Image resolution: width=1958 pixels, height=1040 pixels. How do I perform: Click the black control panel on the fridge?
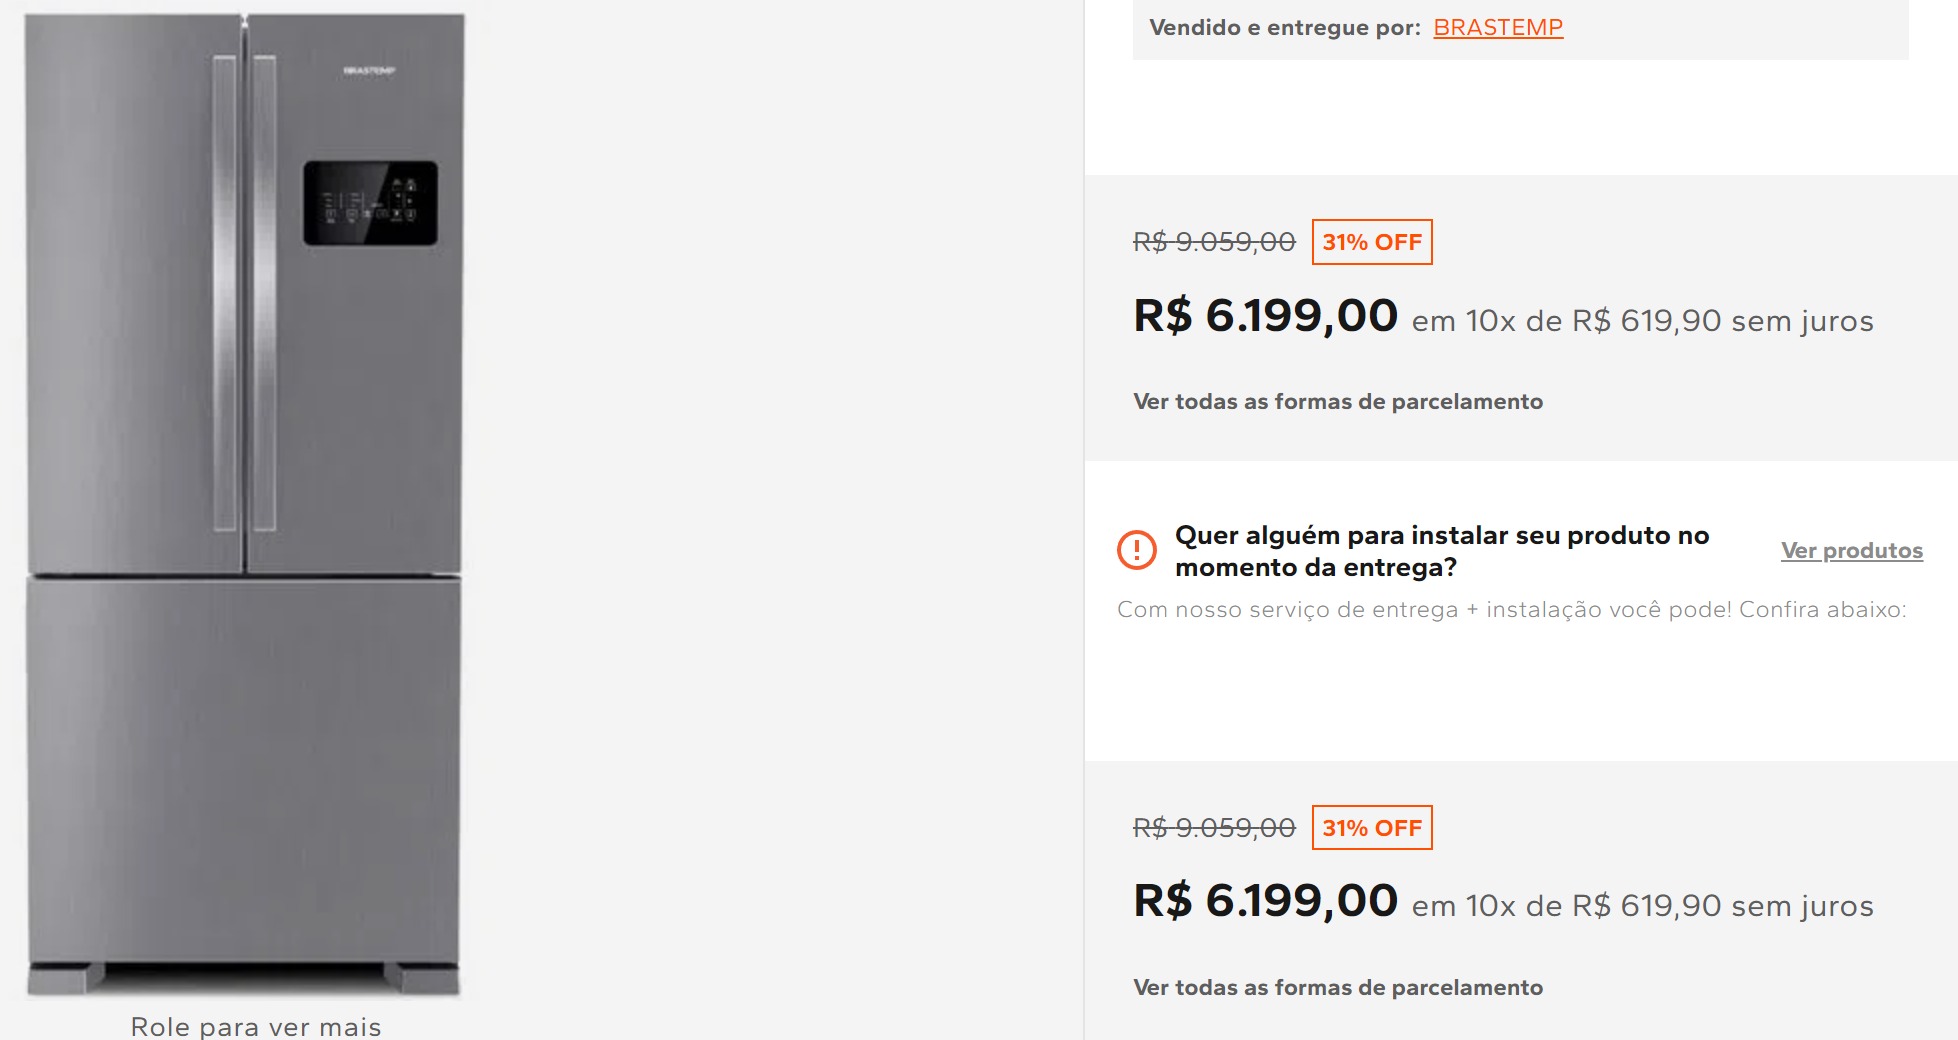coord(370,203)
